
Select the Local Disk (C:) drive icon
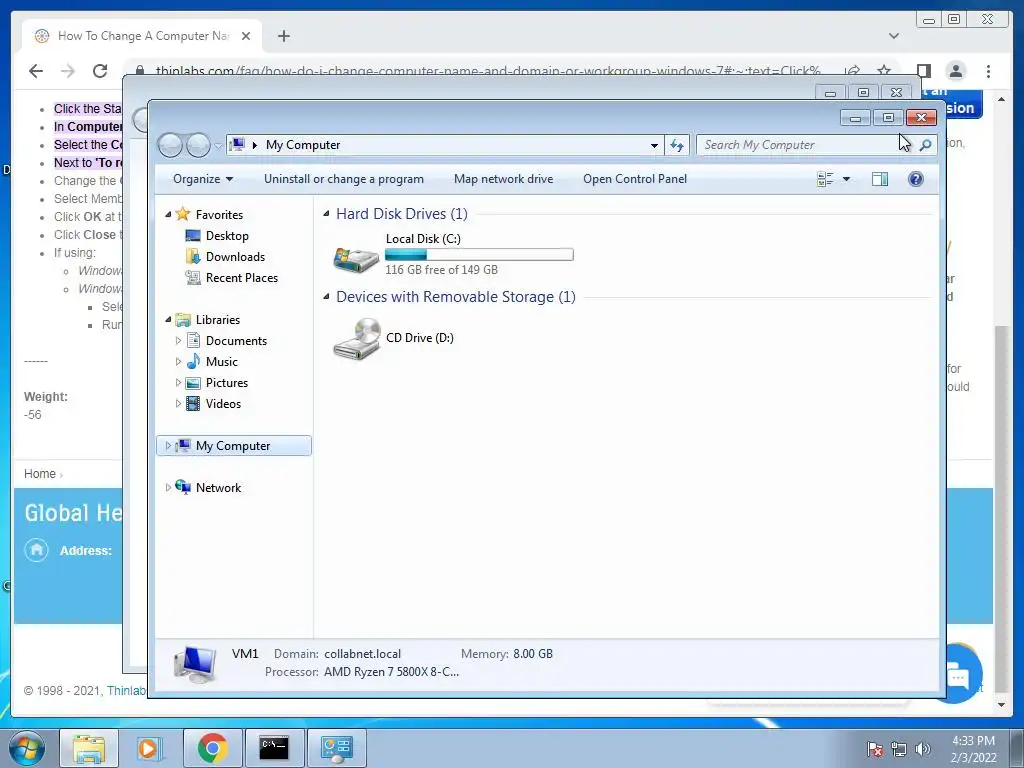pos(356,258)
